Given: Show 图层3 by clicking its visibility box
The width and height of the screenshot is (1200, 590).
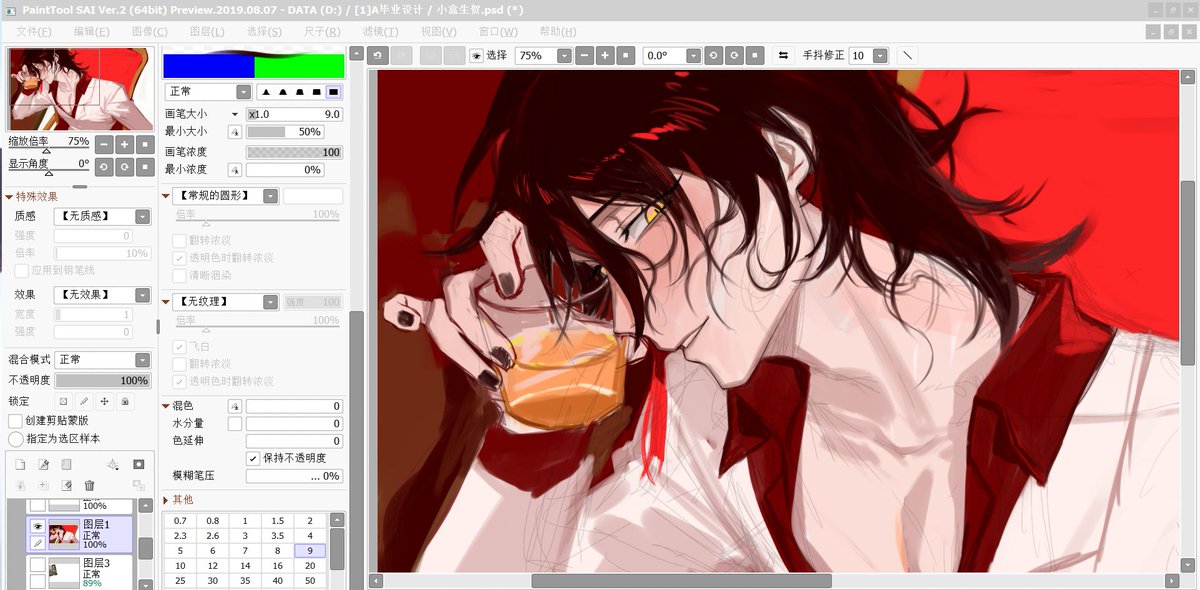Looking at the screenshot, I should (x=37, y=565).
